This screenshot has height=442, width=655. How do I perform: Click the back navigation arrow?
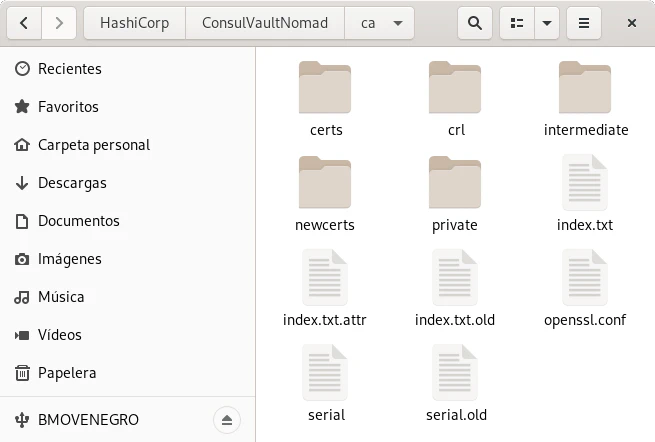tap(24, 22)
